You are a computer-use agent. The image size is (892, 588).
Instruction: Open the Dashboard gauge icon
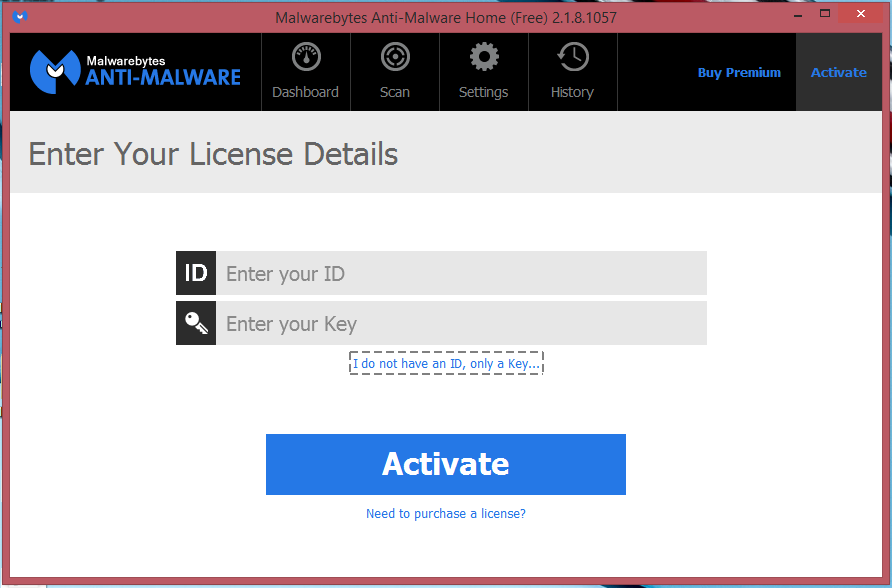(306, 57)
